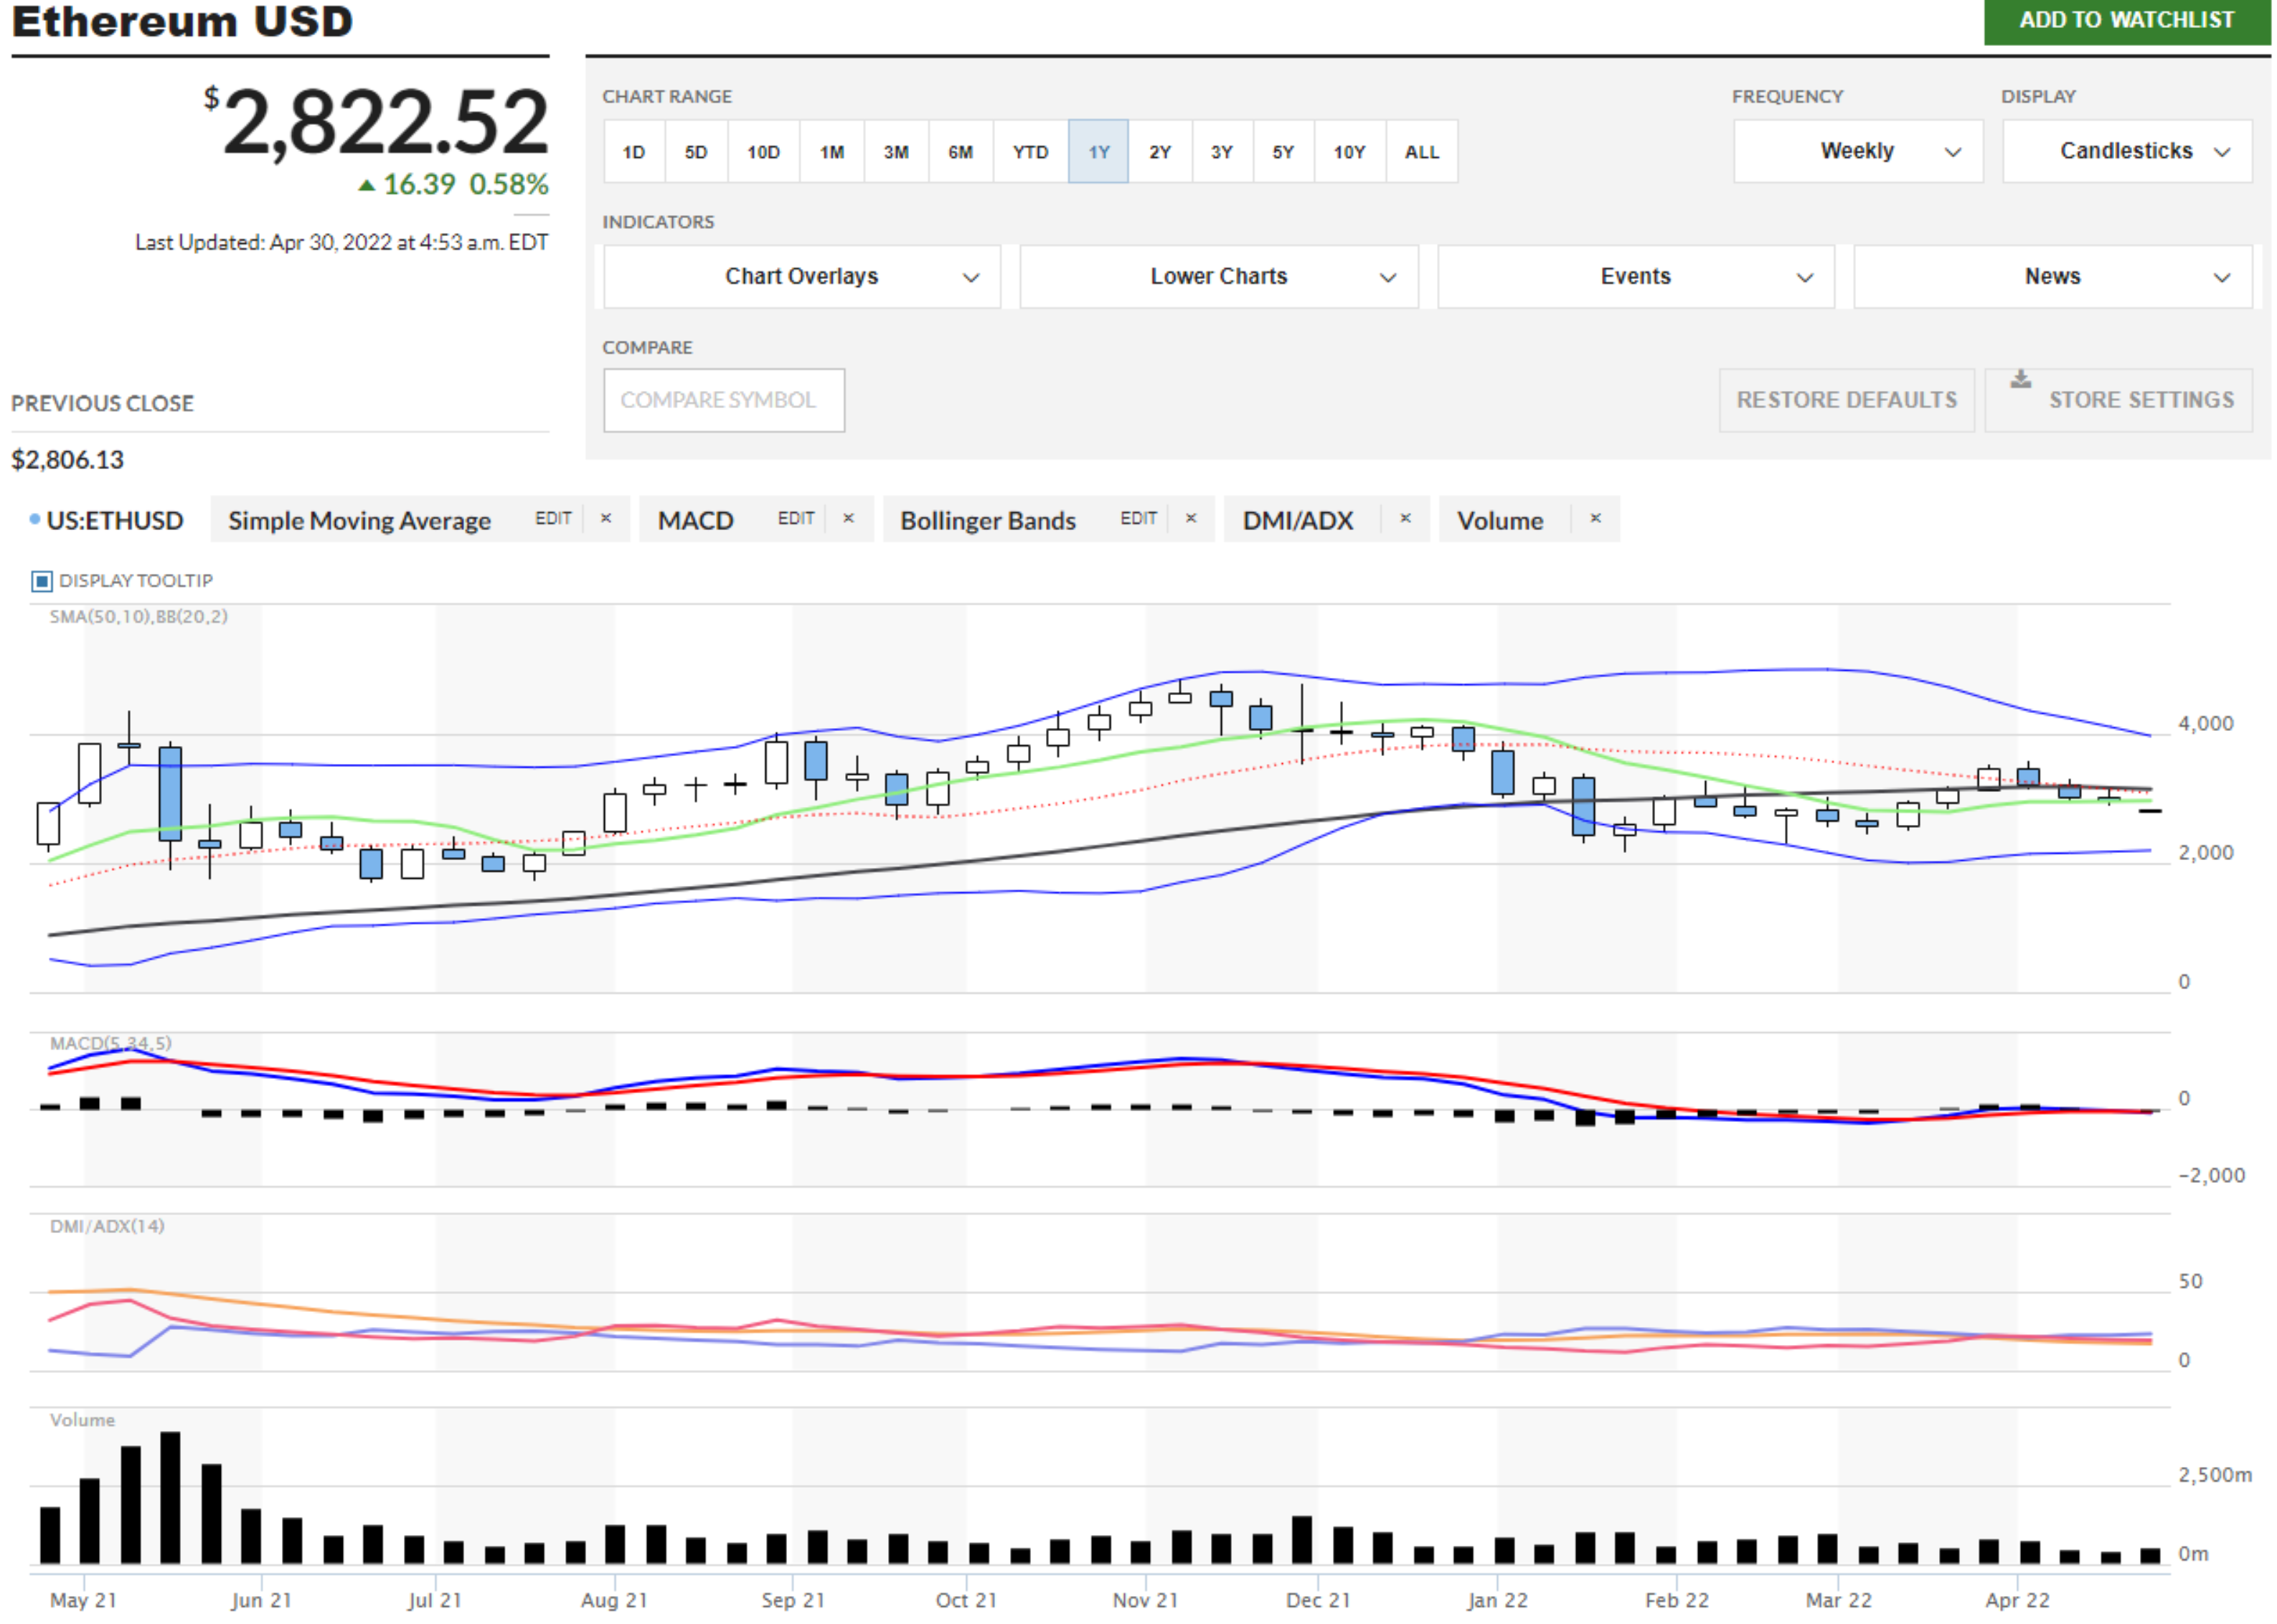Select the 1M chart range
This screenshot has width=2277, height=1624.
[833, 152]
